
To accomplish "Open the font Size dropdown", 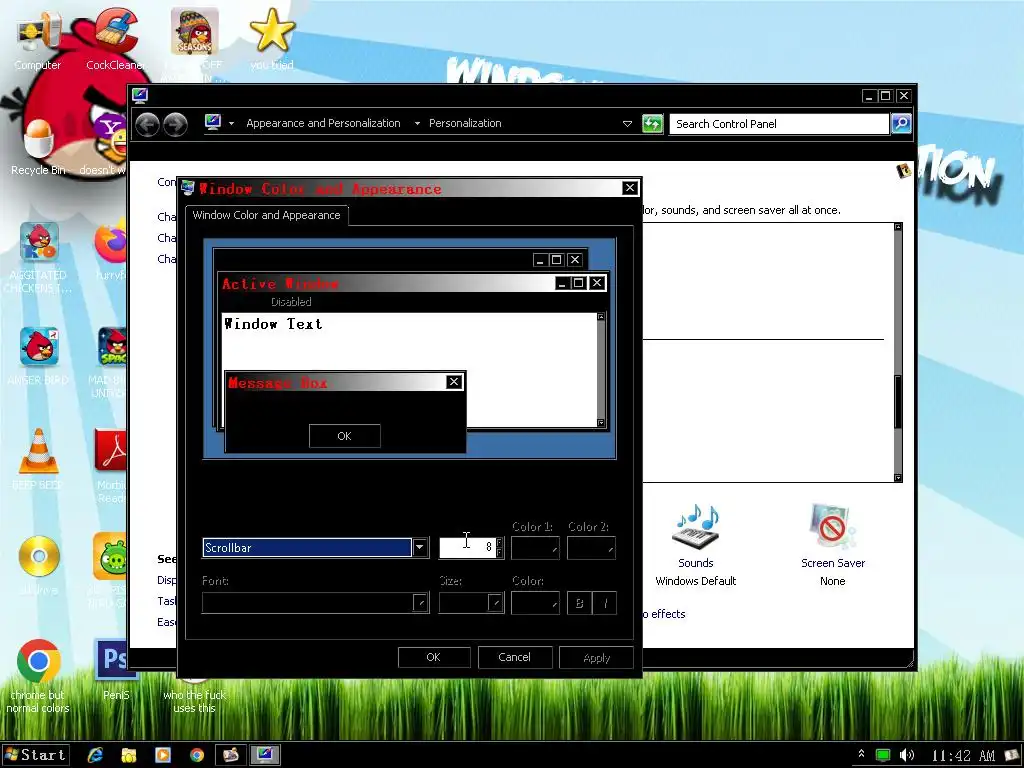I will 471,602.
